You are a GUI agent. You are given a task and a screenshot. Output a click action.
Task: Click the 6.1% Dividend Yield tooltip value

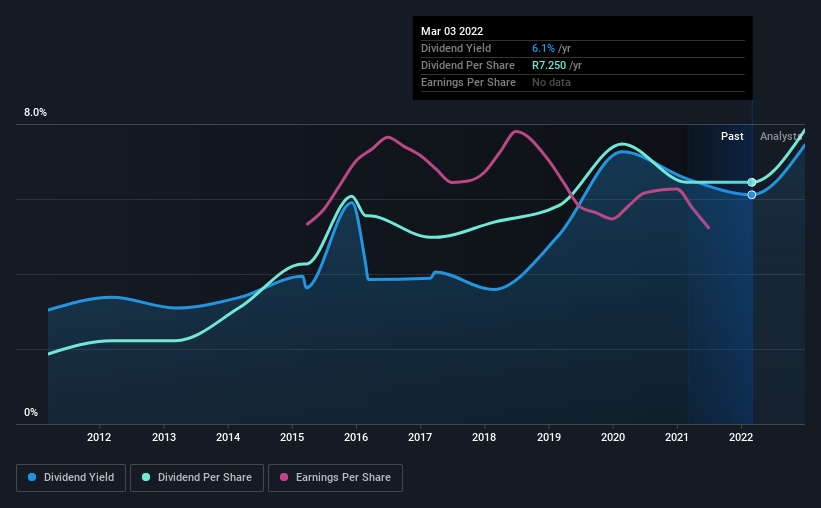pos(543,48)
